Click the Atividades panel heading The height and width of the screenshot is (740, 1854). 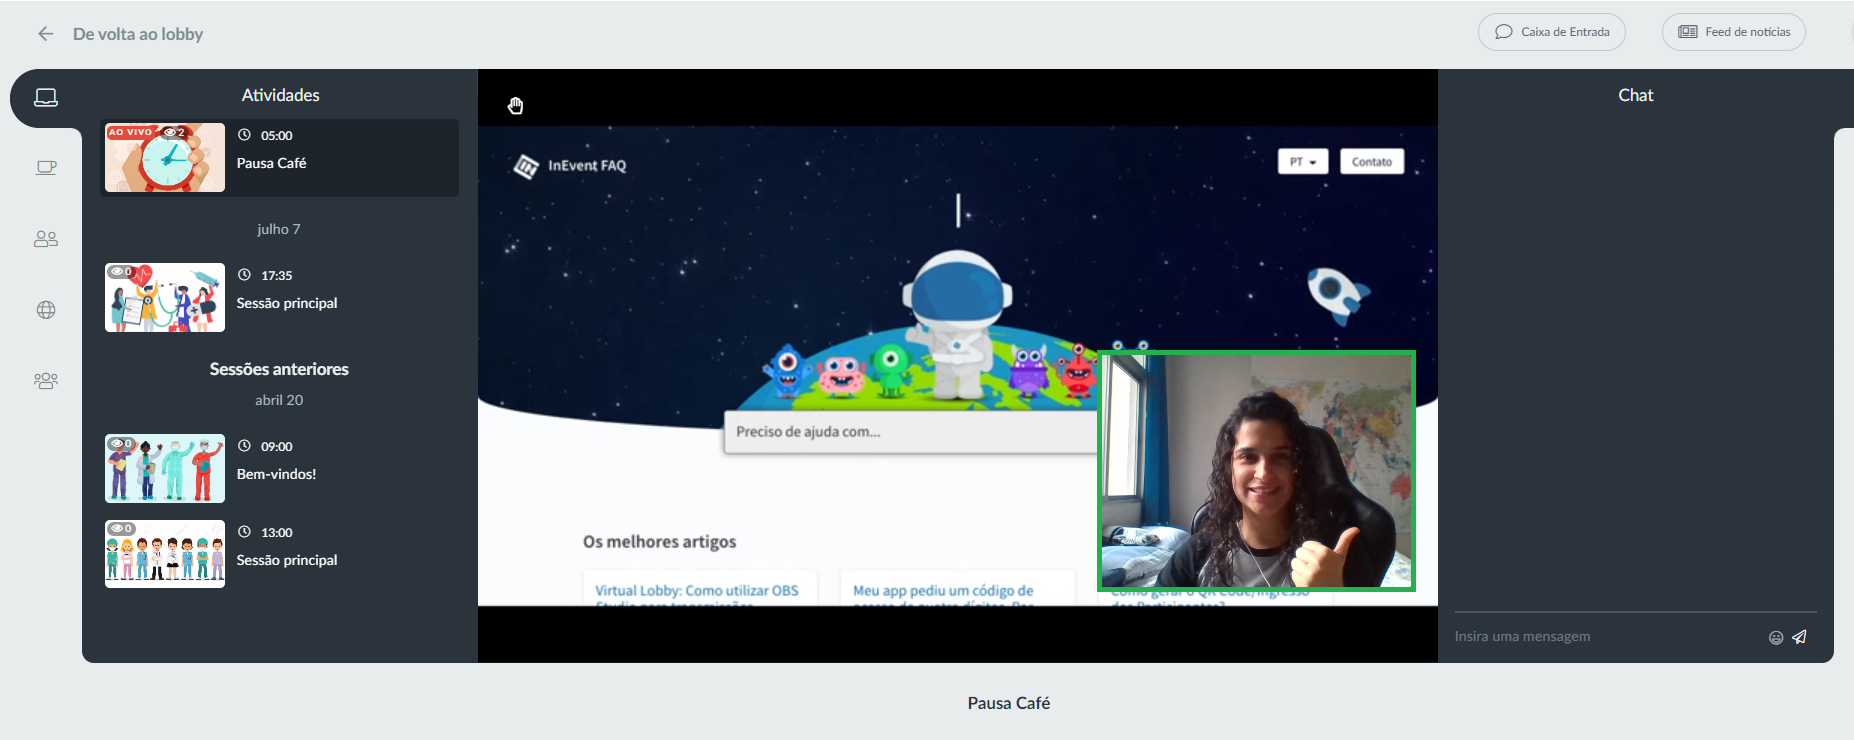[x=280, y=95]
